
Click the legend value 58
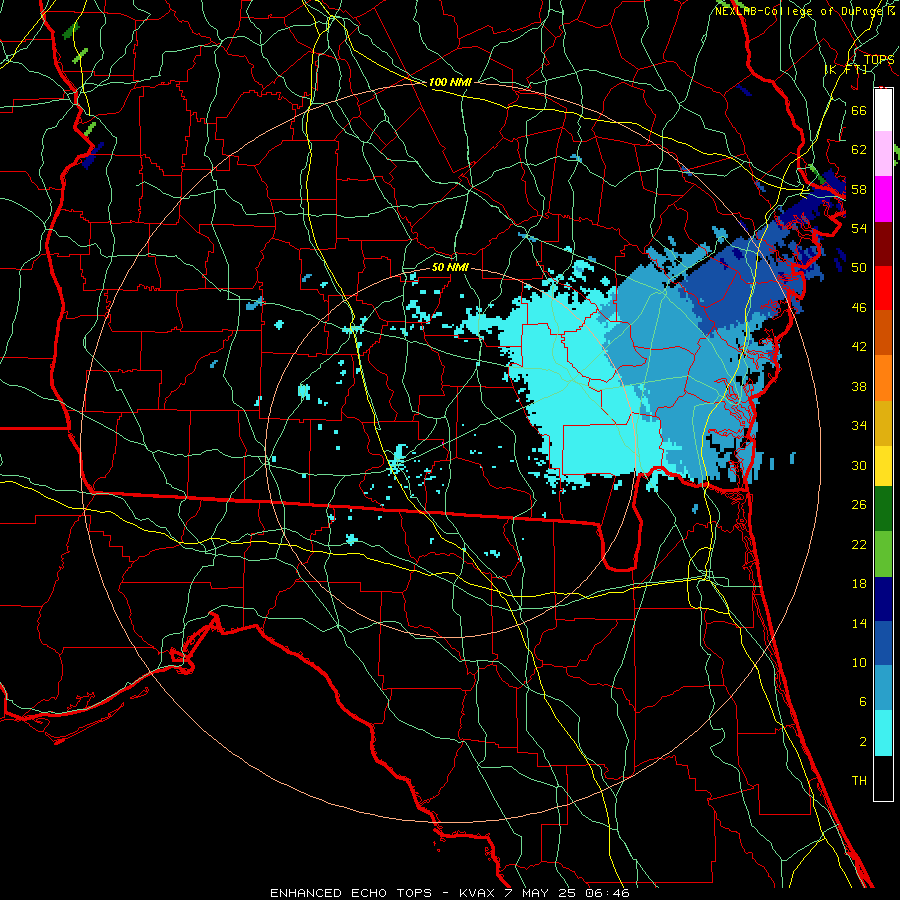(x=859, y=189)
